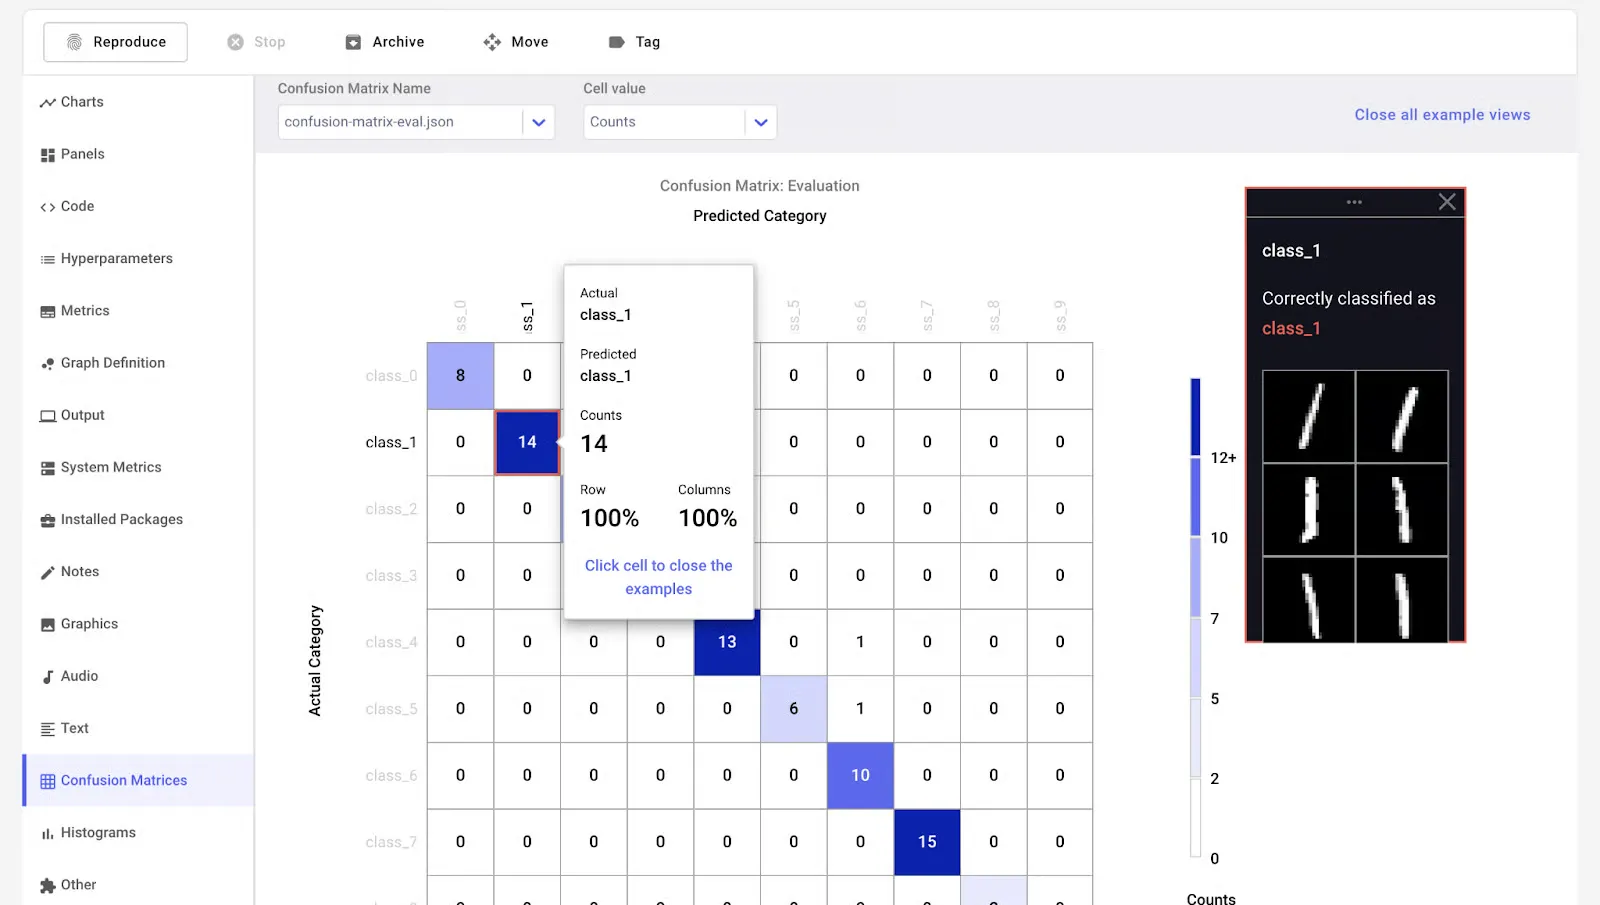Click the Metrics table icon

[47, 312]
